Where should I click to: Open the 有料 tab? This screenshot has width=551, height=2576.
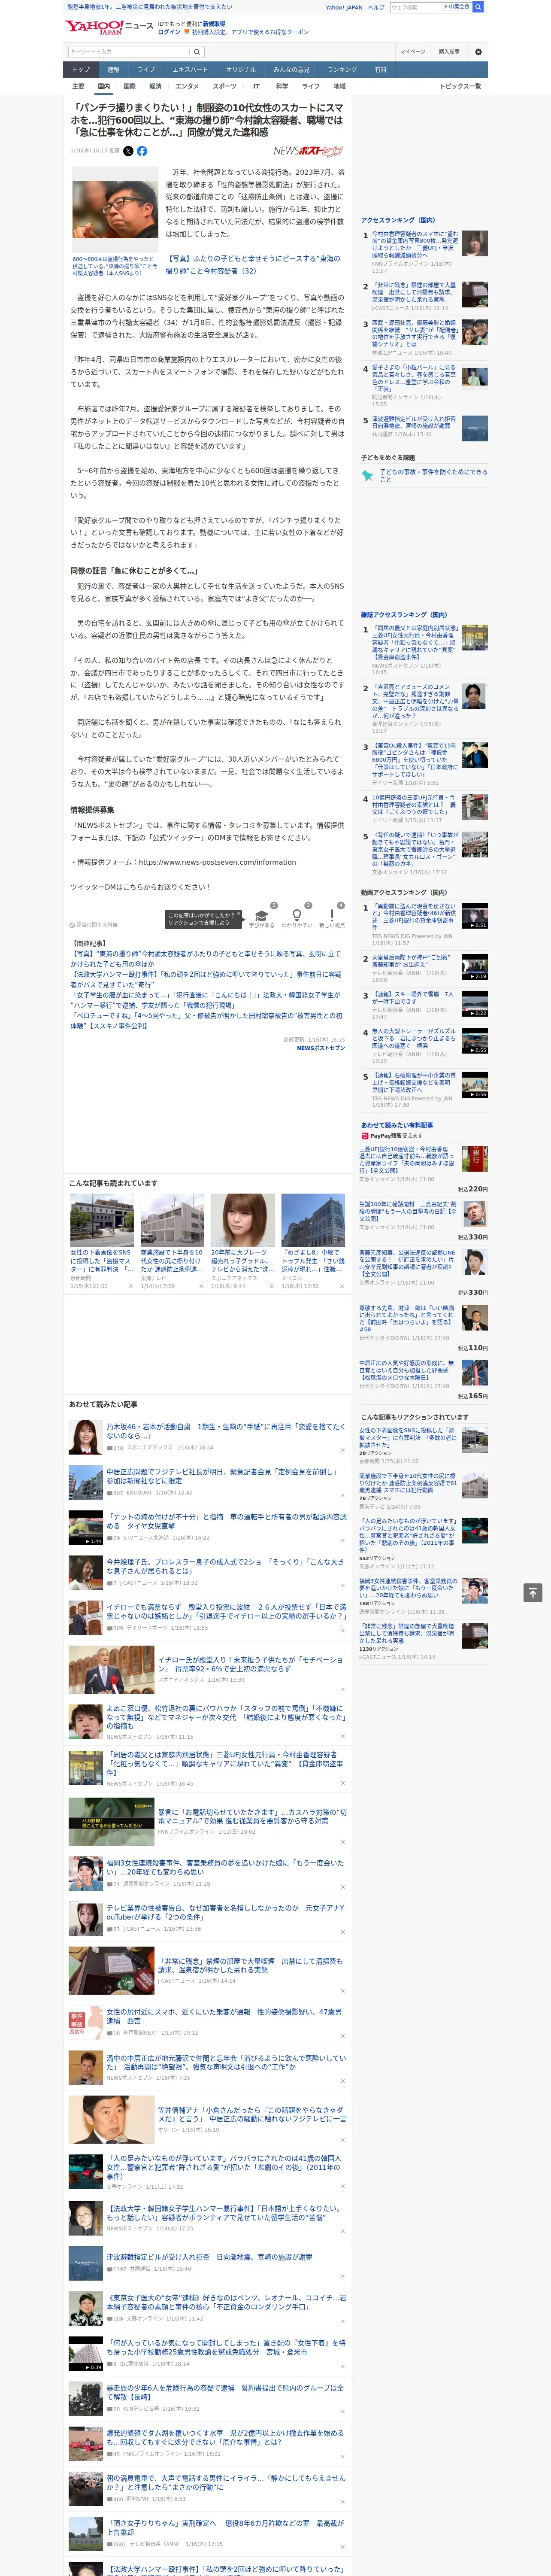tap(380, 69)
